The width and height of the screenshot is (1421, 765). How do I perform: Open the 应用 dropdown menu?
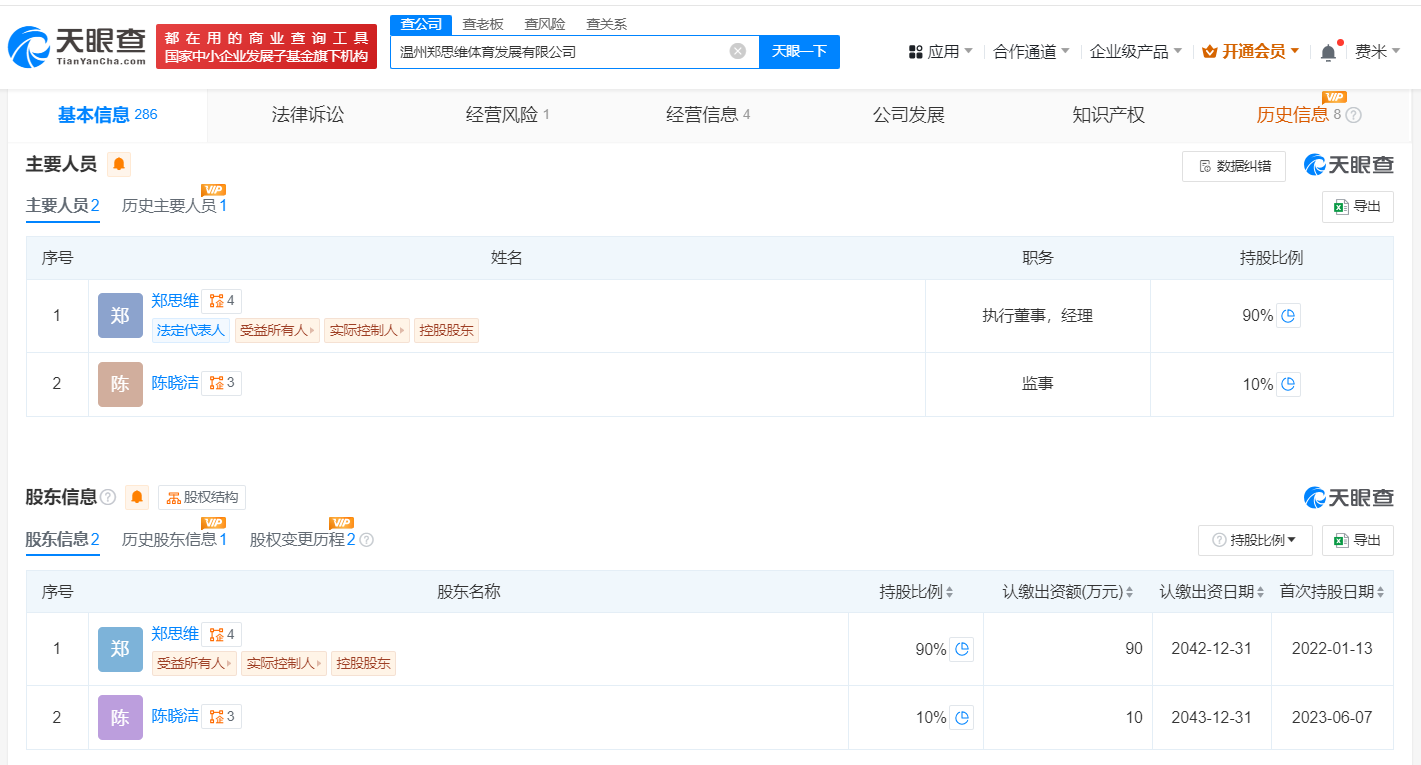[x=940, y=52]
